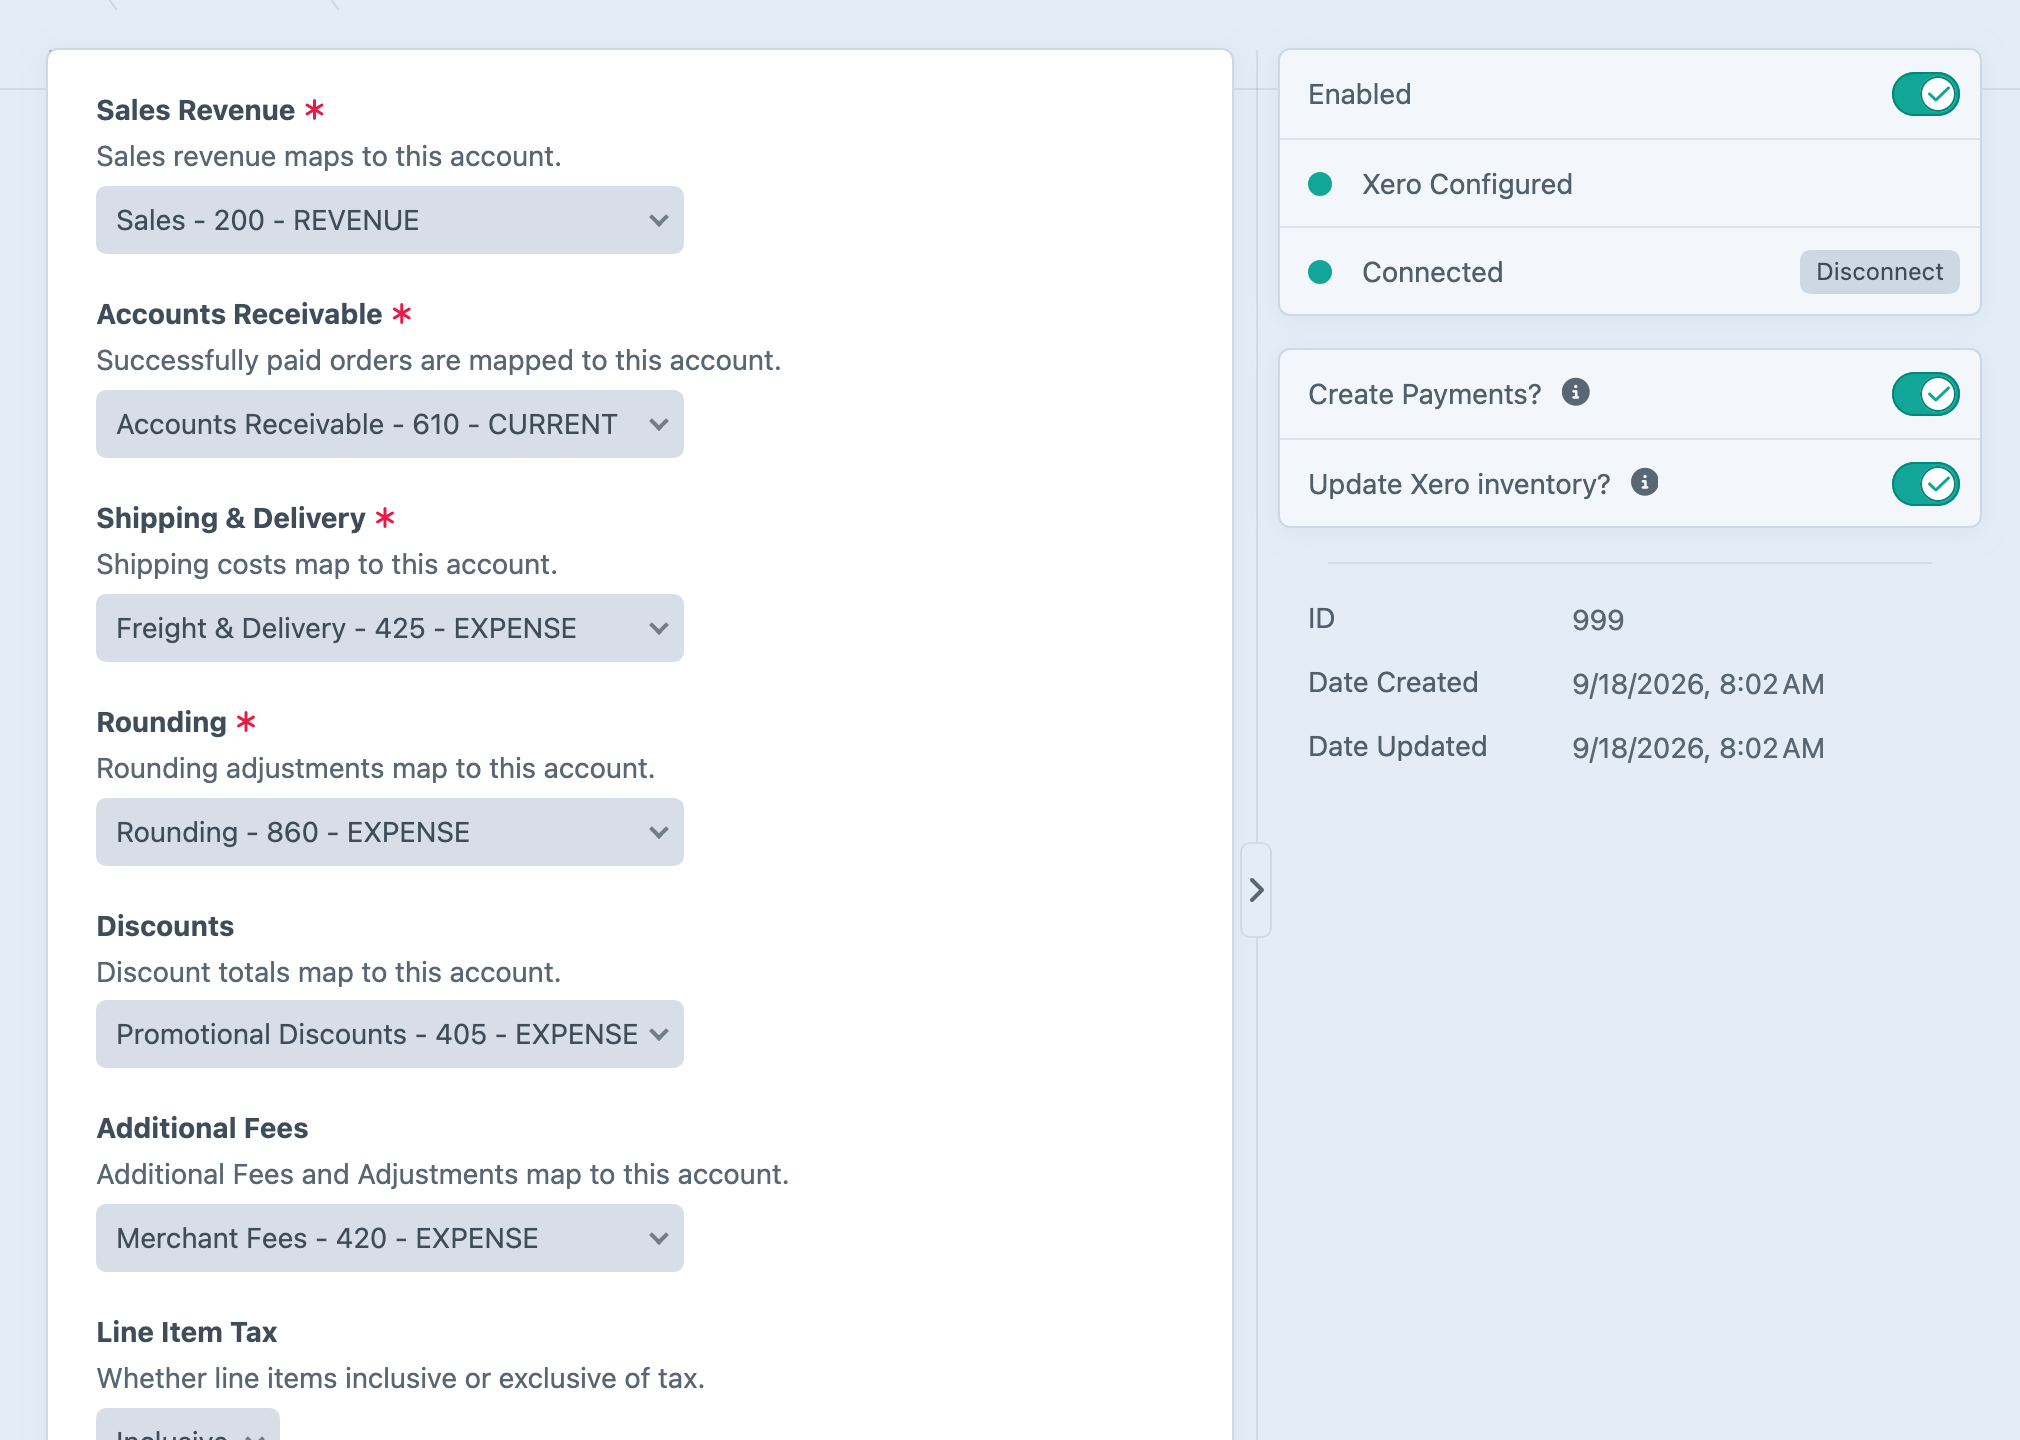Screen dimensions: 2020x1440
Task: Click the ID value 999
Action: coord(1598,620)
